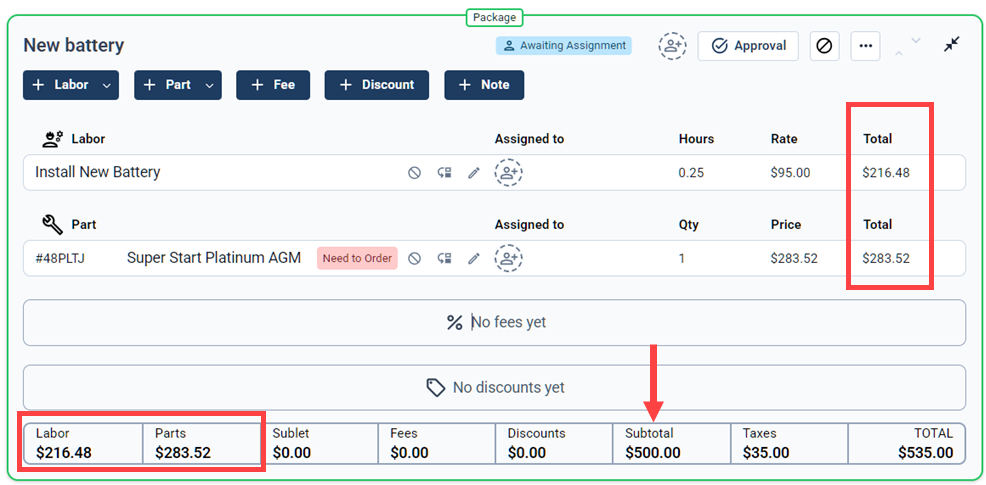The width and height of the screenshot is (986, 485).
Task: Move package down using the down chevron
Action: coord(916,40)
